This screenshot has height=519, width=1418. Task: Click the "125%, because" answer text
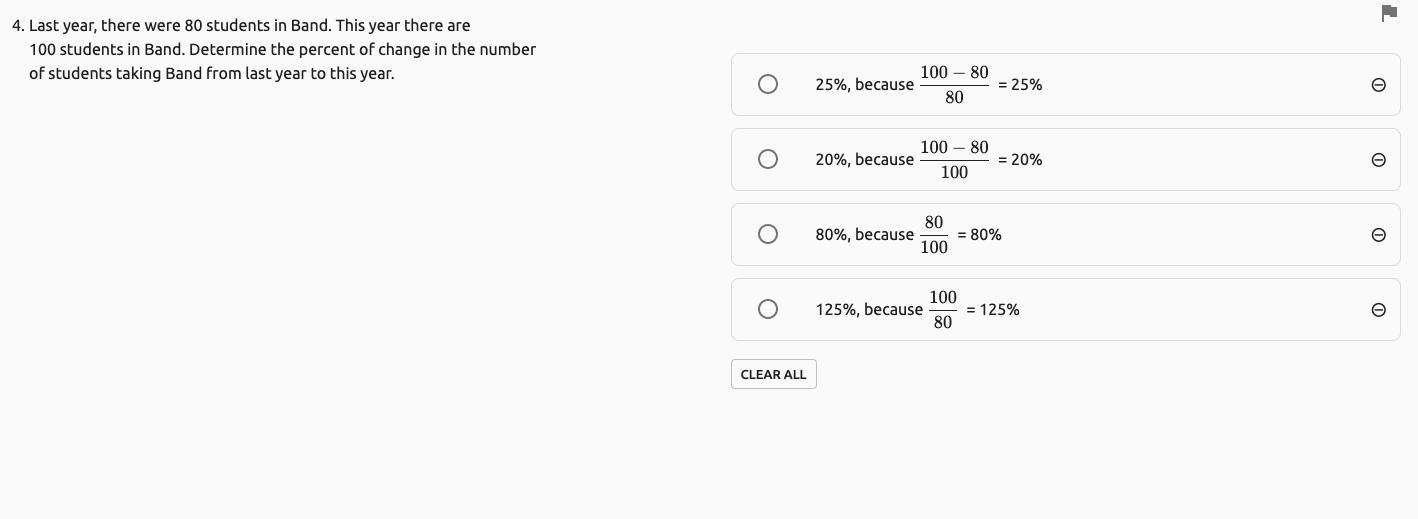pos(869,310)
